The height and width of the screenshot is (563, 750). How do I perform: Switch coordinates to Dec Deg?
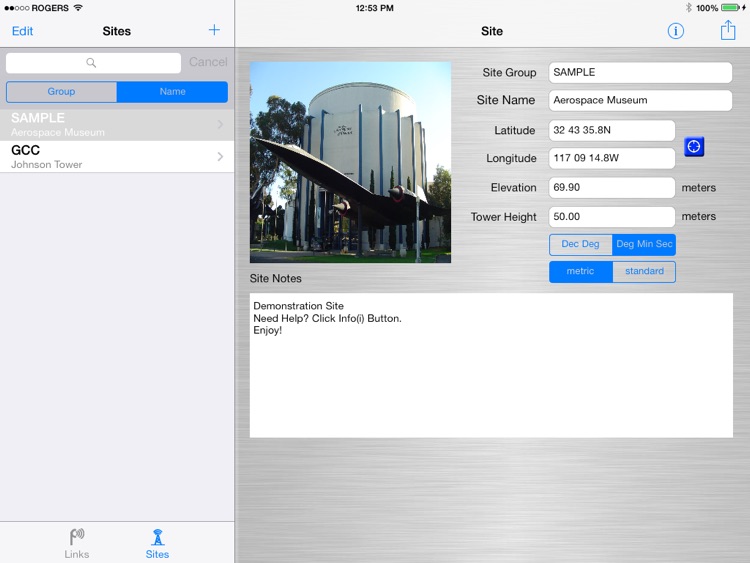click(580, 244)
